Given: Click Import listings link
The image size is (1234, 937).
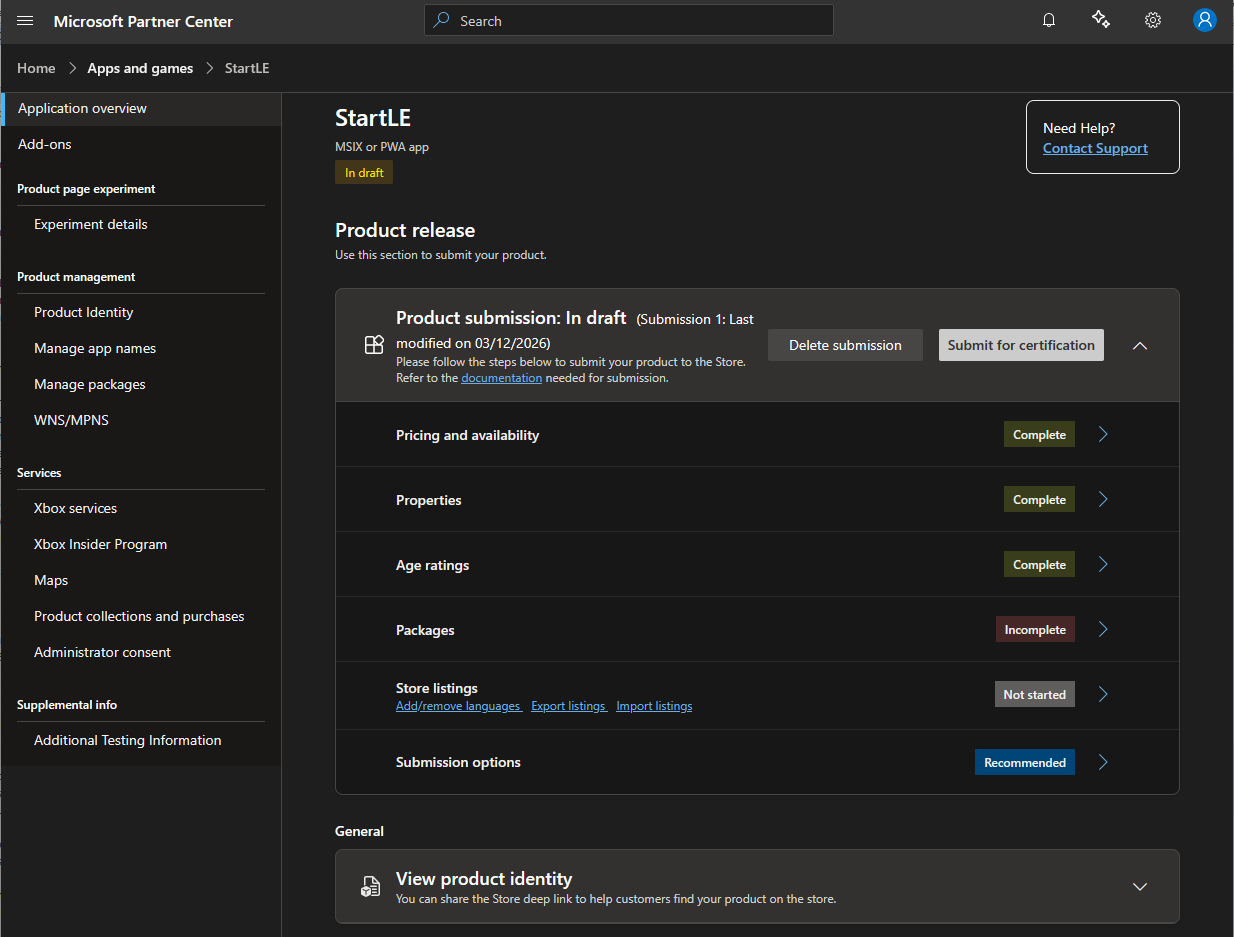Looking at the screenshot, I should 654,706.
